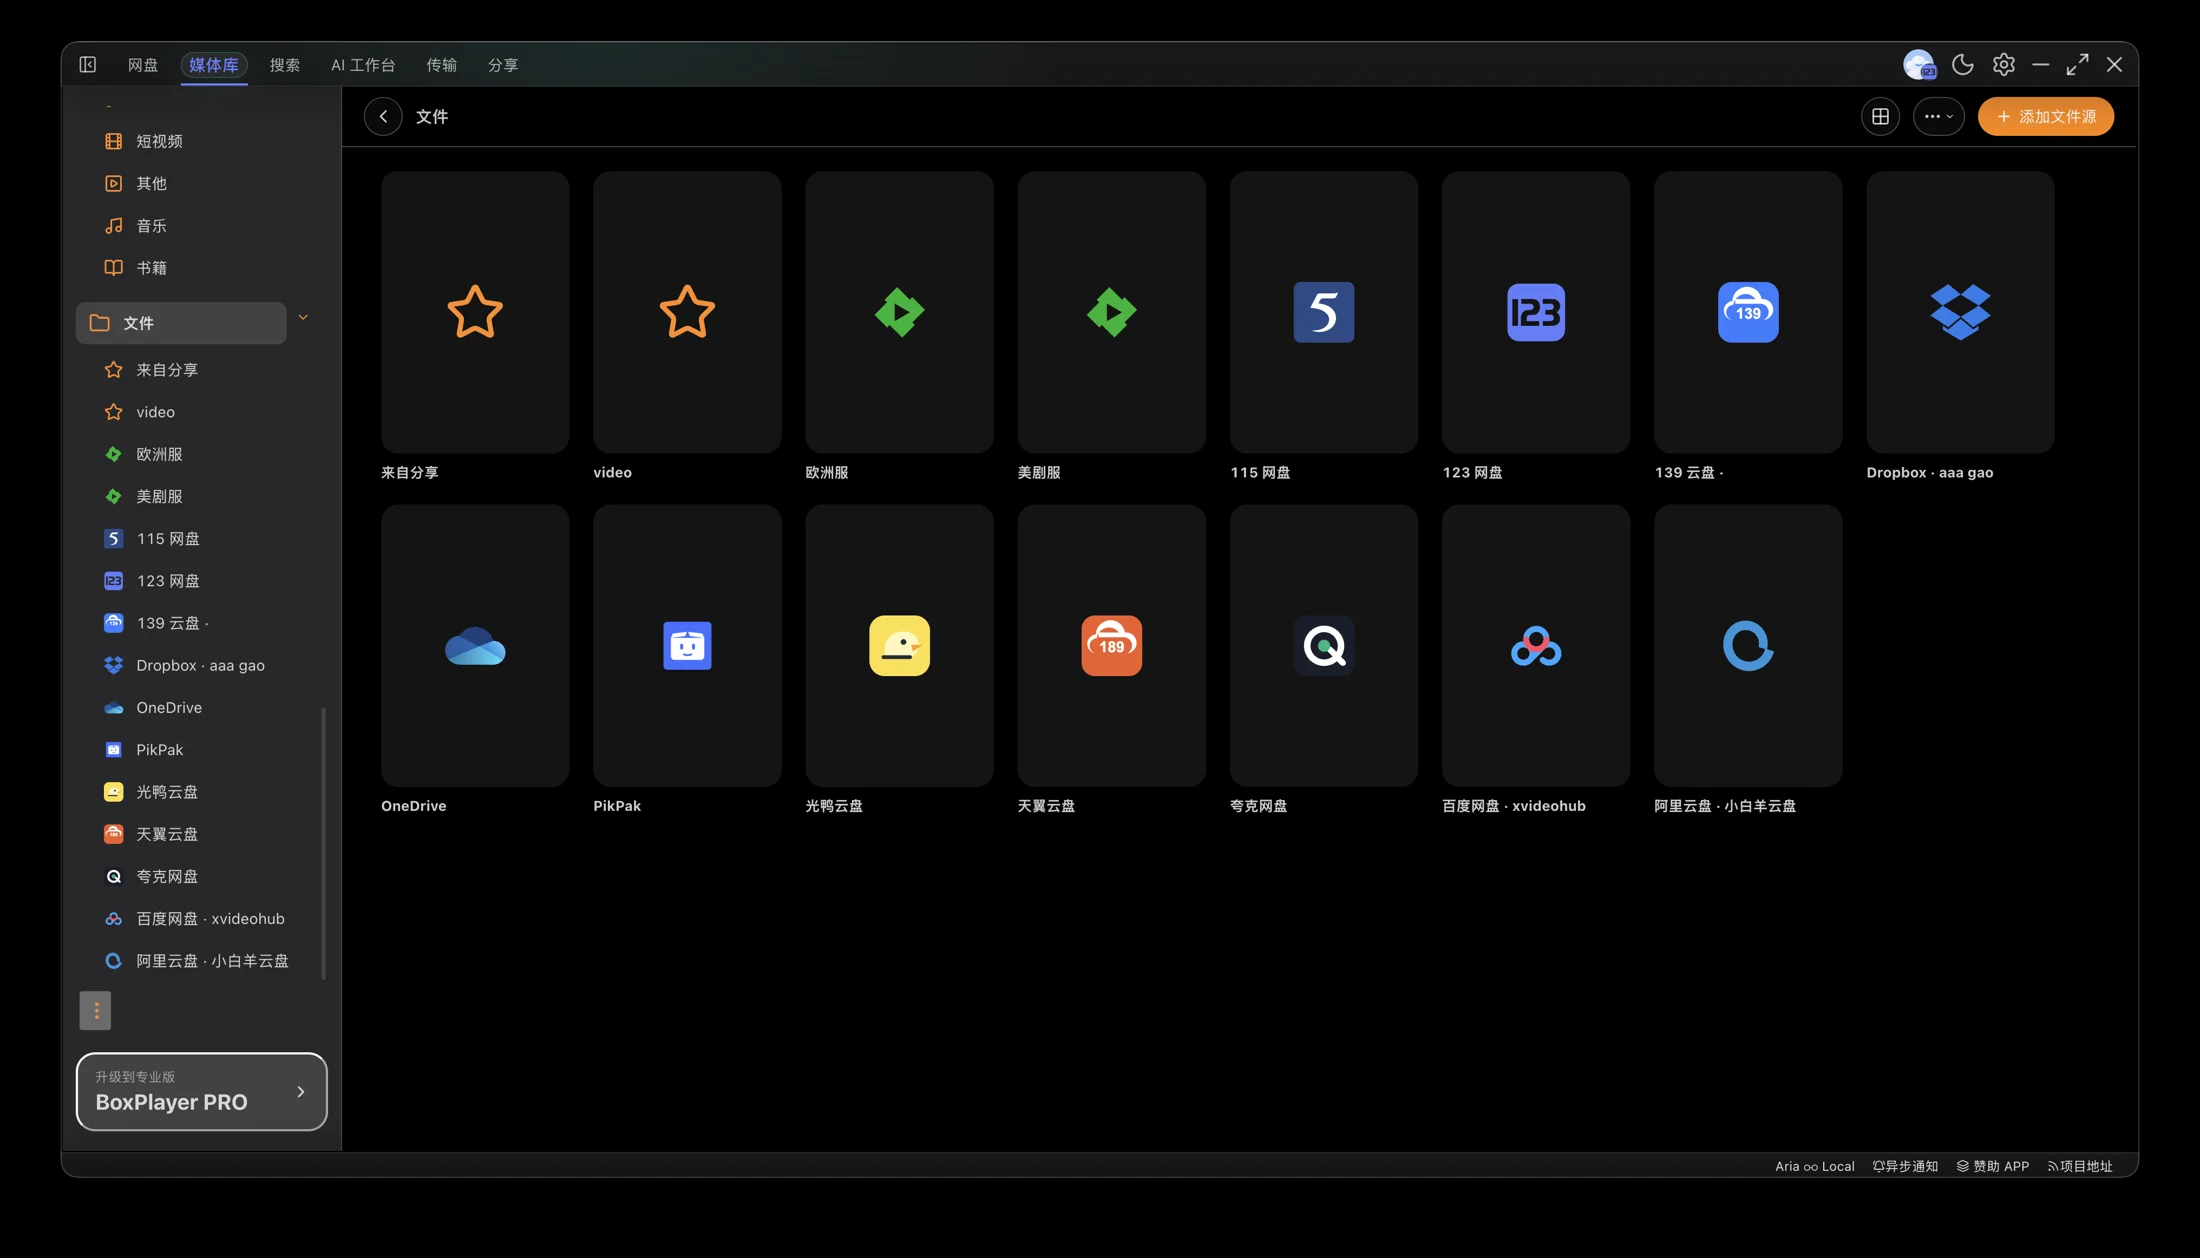Open 欧洲服 card icon

[x=899, y=311]
